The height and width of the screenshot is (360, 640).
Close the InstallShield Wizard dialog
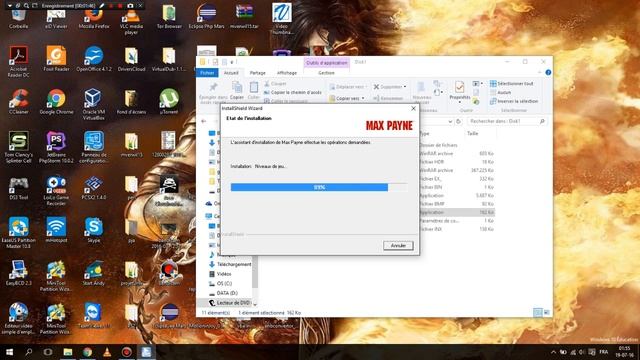point(413,109)
